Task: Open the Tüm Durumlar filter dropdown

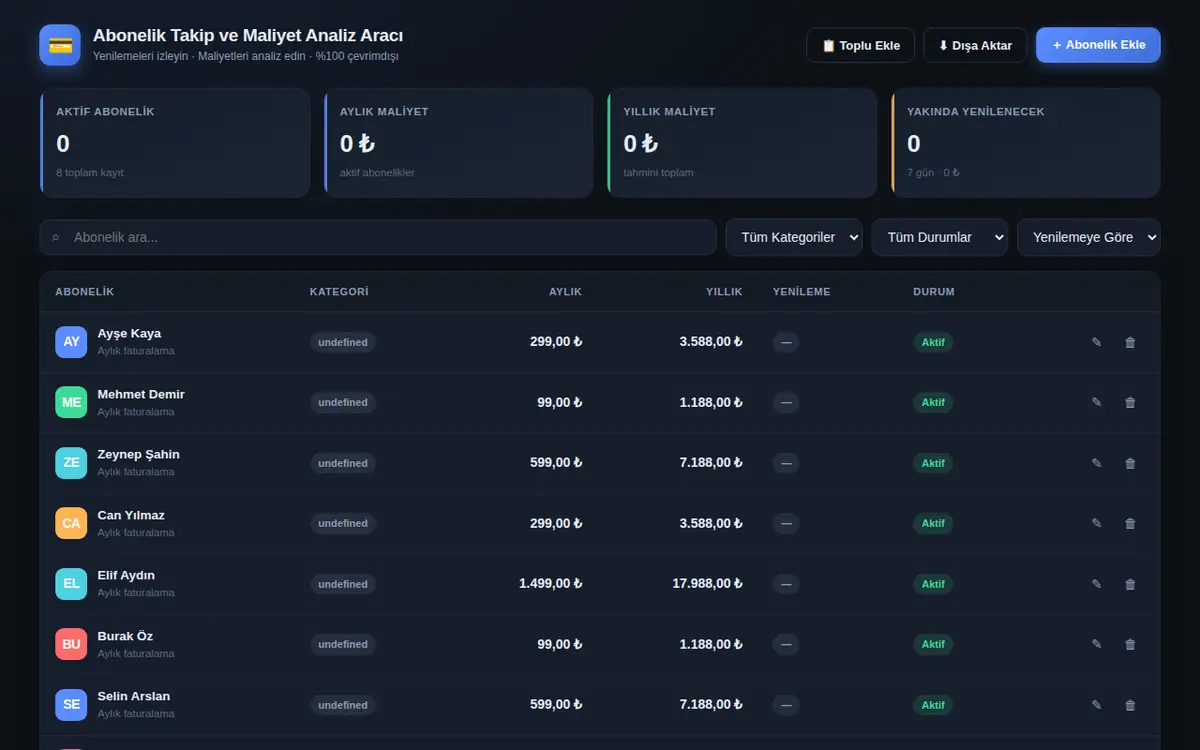Action: click(940, 237)
